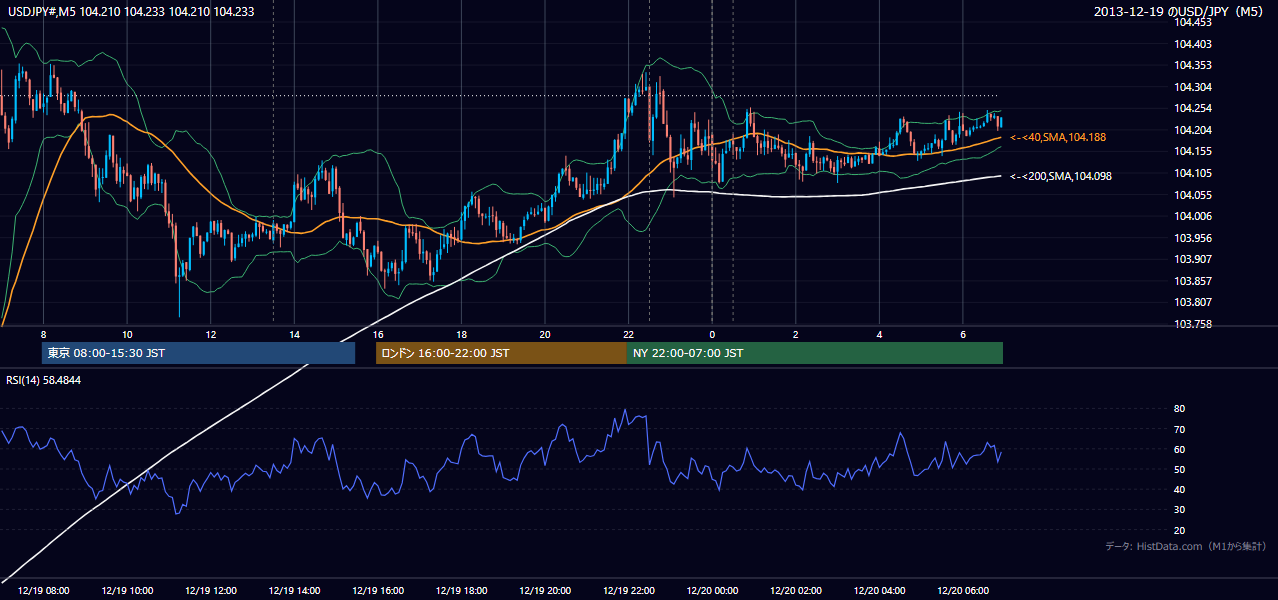Click the 104.155 price axis label

tap(1194, 152)
